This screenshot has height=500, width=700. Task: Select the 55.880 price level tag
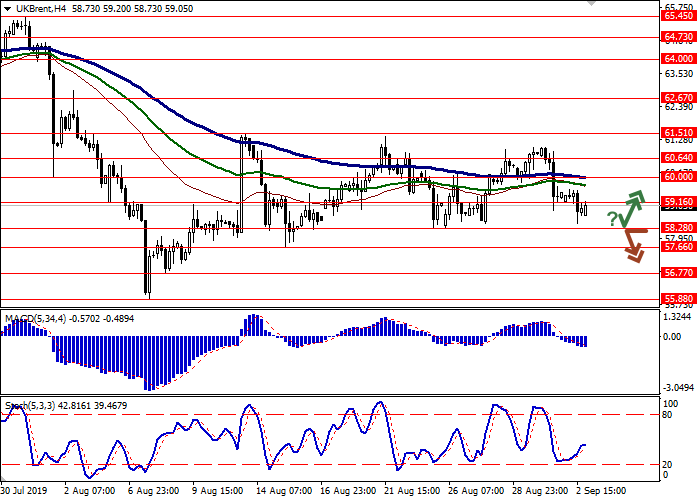pos(678,298)
